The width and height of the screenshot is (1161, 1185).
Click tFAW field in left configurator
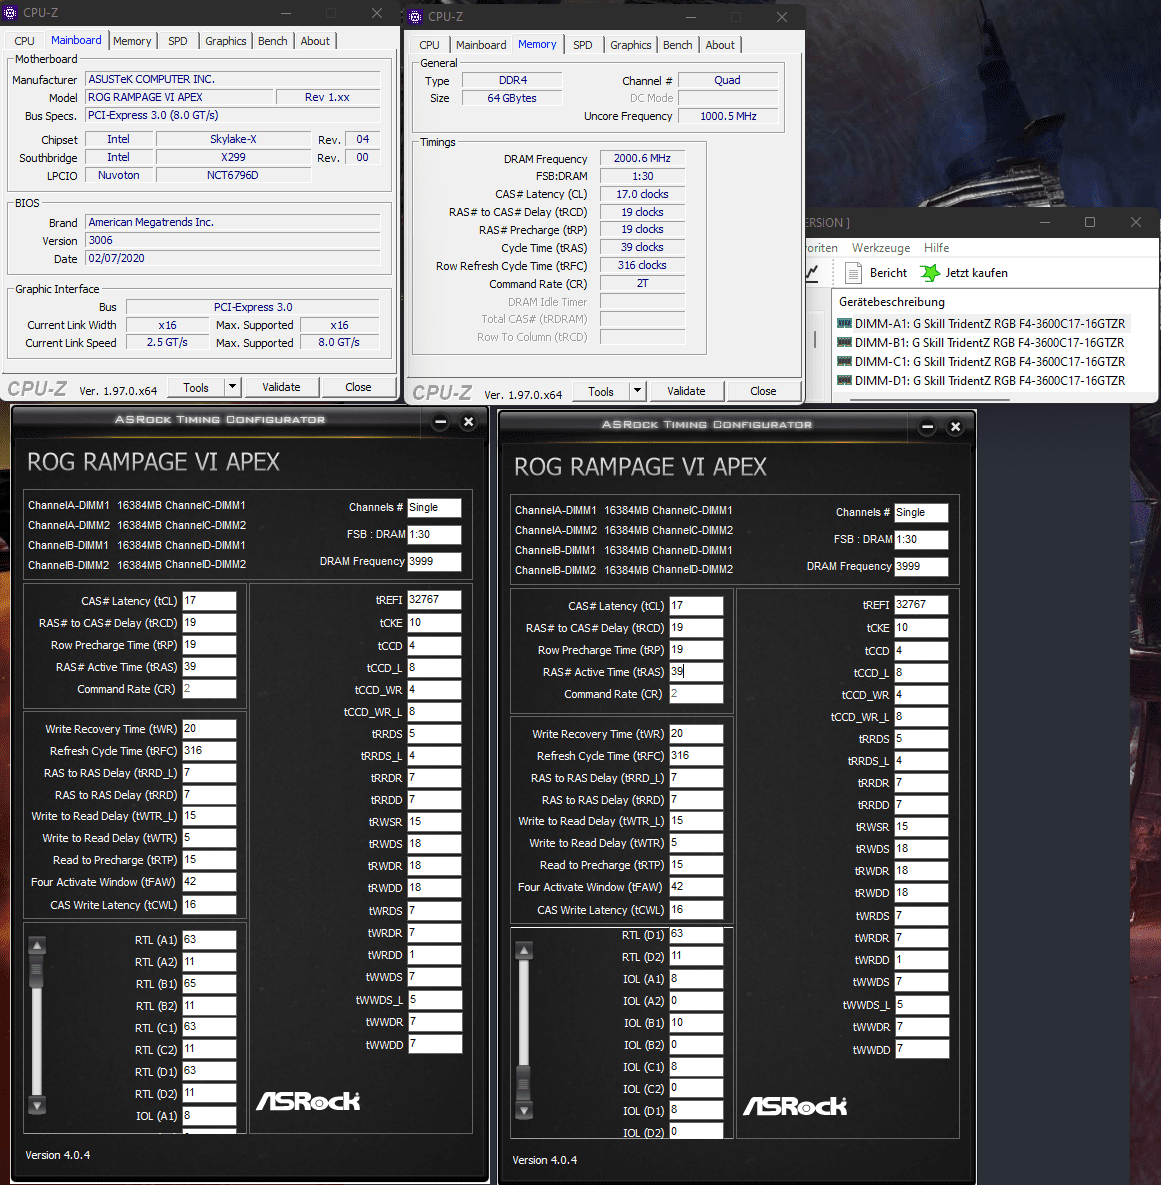(x=209, y=882)
